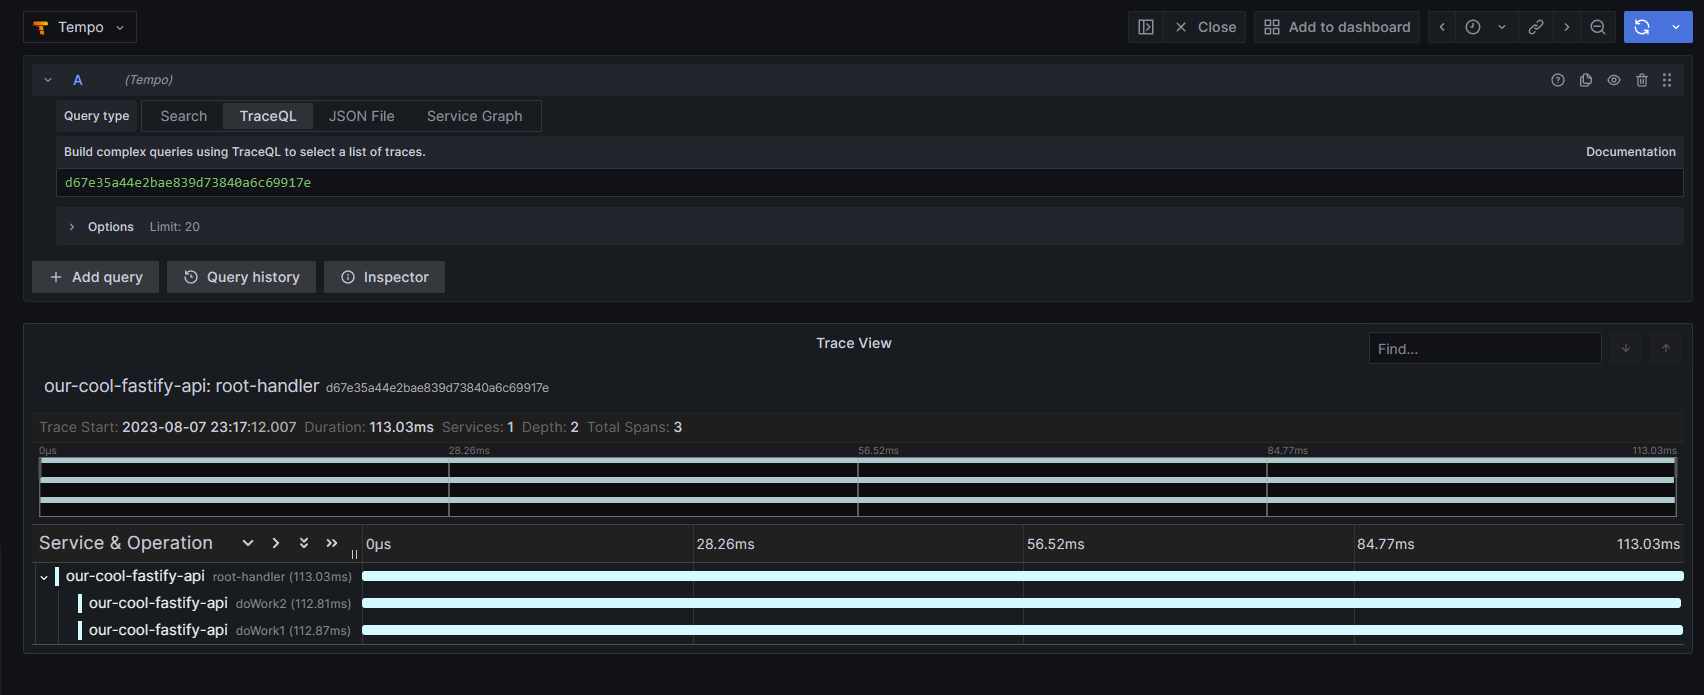Grab the query A drag handle
Image resolution: width=1704 pixels, height=695 pixels.
1667,80
